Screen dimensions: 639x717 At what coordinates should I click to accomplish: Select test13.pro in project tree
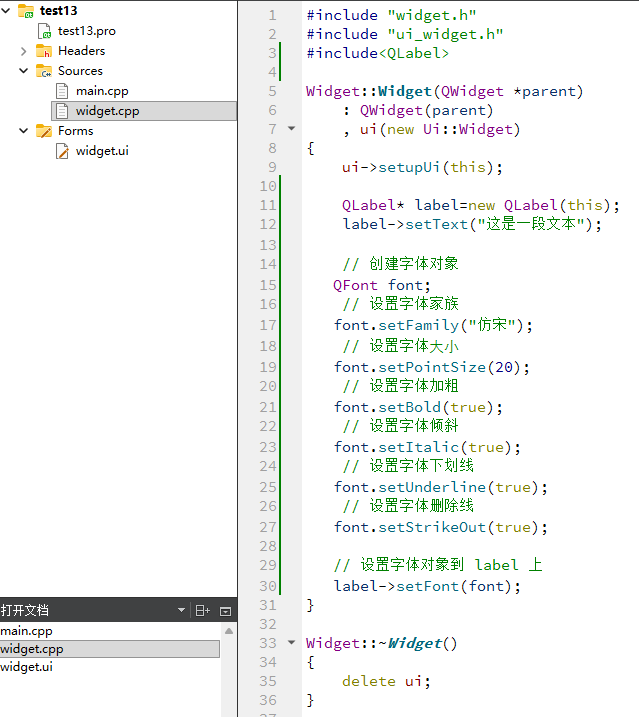pos(86,31)
